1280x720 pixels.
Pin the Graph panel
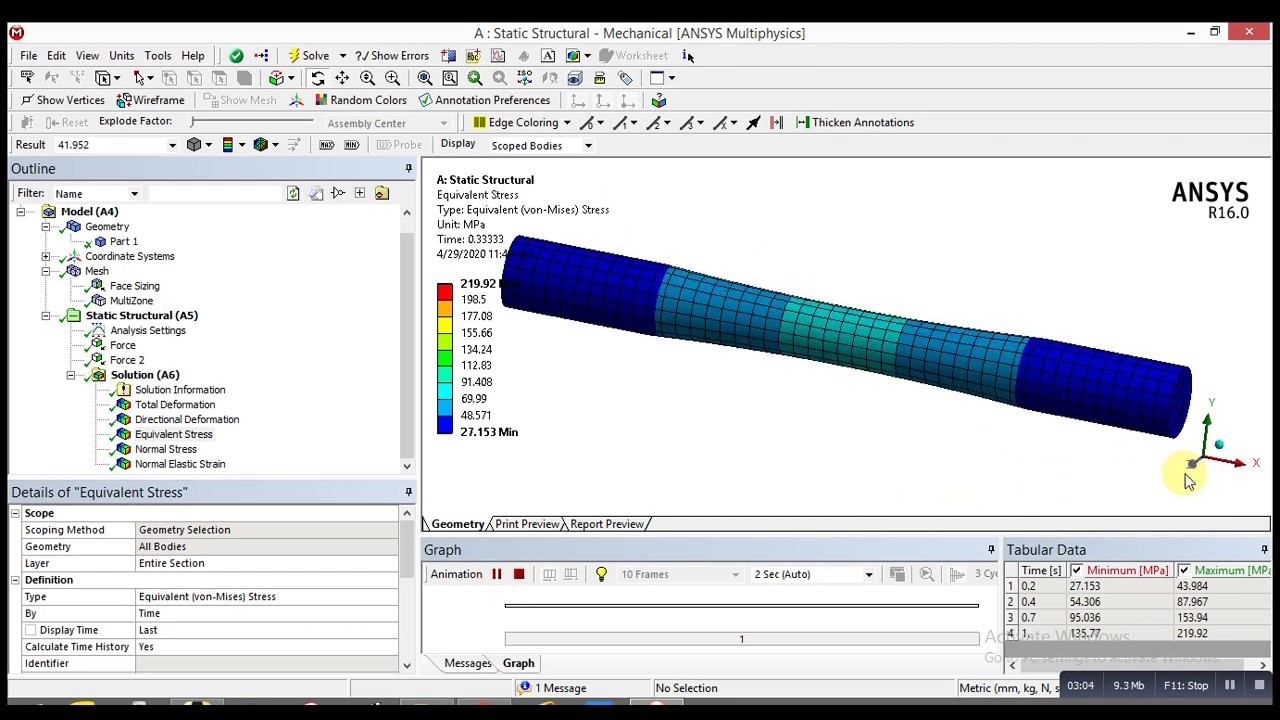[x=991, y=550]
